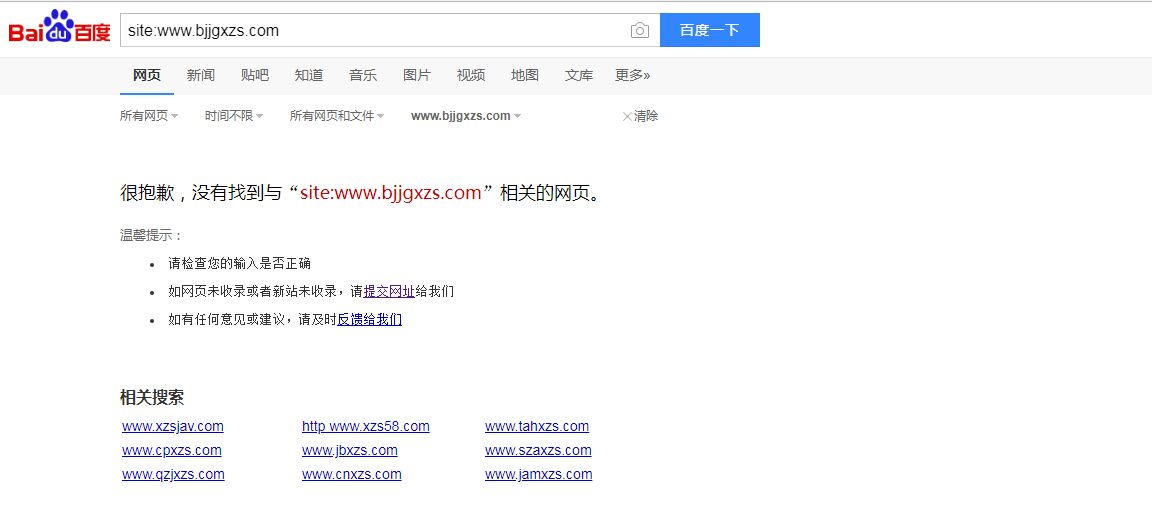
Task: Select the 网页 tab
Action: coord(147,75)
